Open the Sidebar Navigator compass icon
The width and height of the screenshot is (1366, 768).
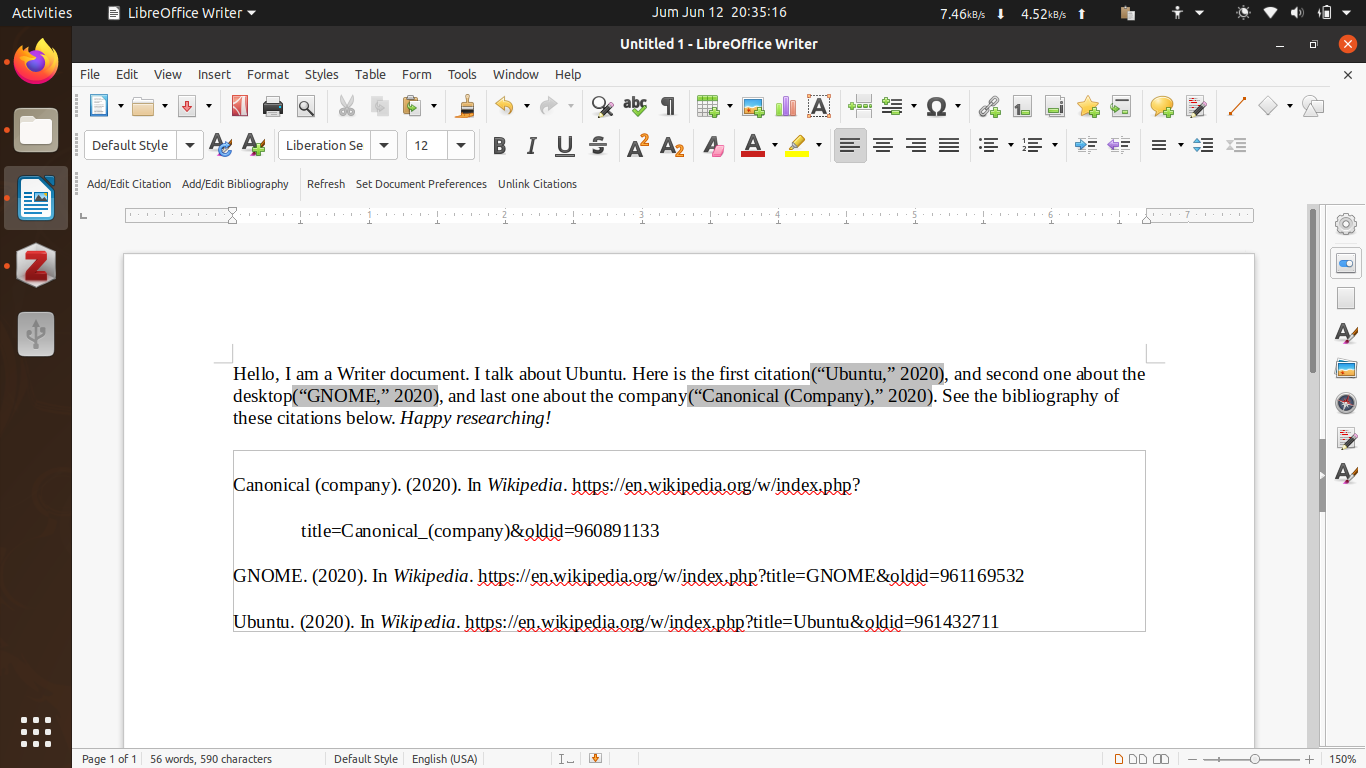pyautogui.click(x=1346, y=404)
